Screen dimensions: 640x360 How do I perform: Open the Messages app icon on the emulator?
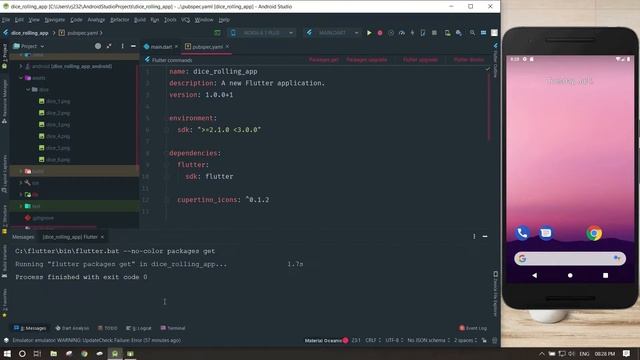coord(546,233)
